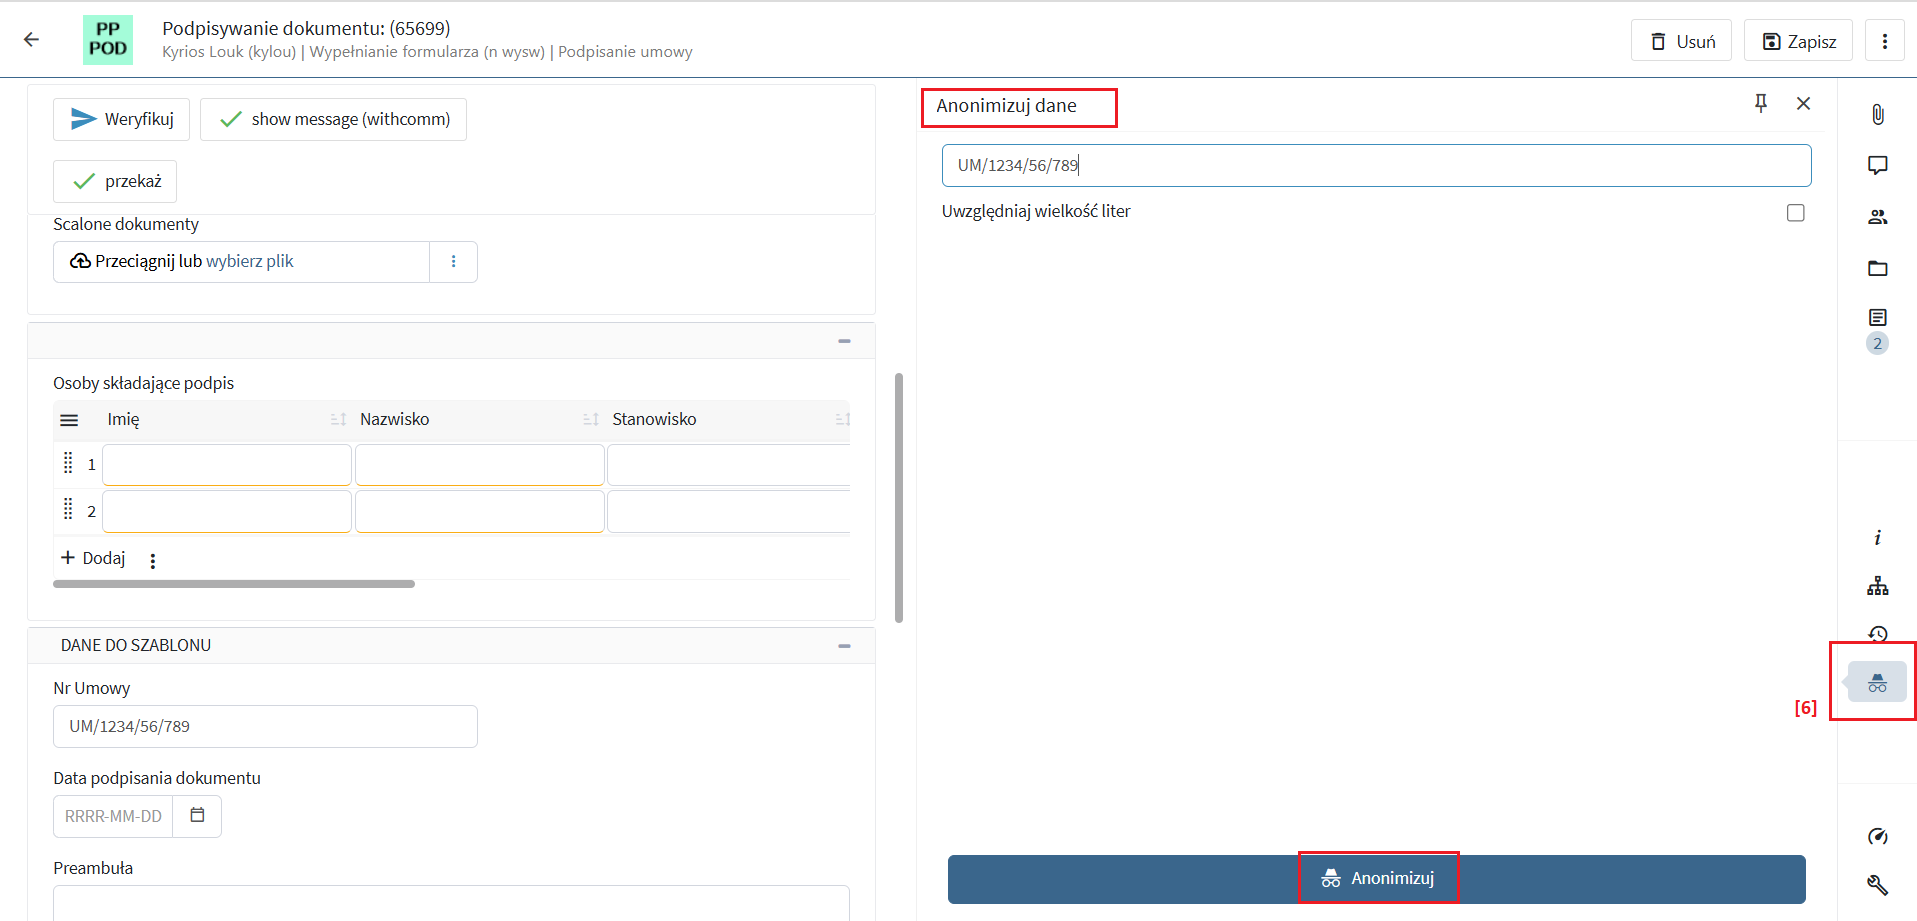Click the Anonimizuj button
The image size is (1917, 921).
[1376, 878]
